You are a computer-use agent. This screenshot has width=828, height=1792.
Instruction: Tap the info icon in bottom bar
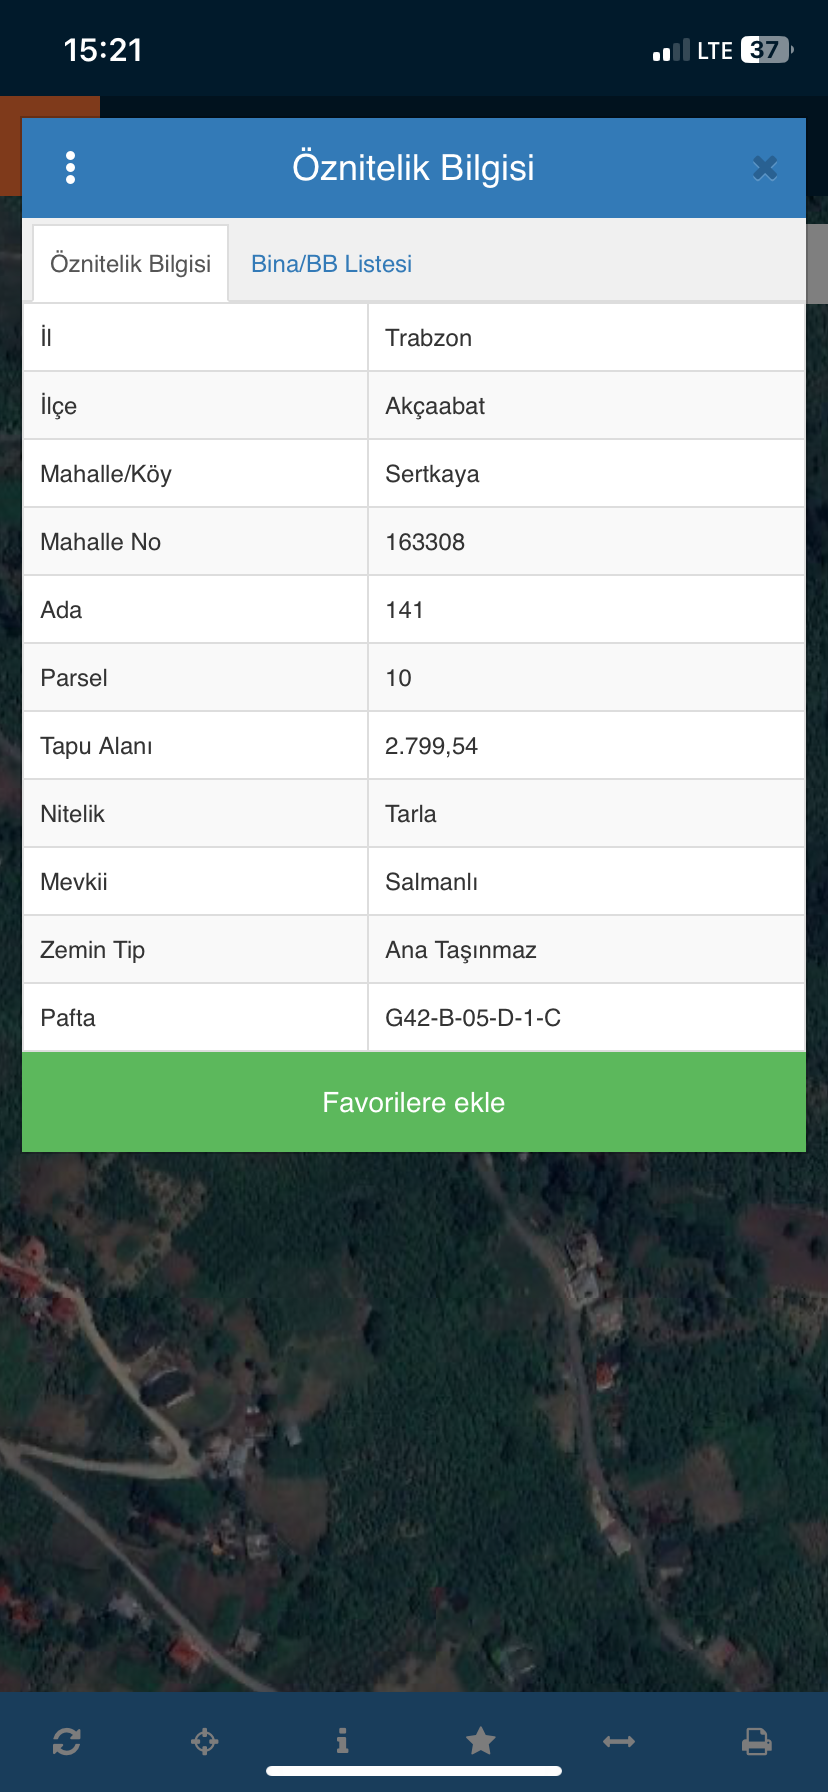342,1742
